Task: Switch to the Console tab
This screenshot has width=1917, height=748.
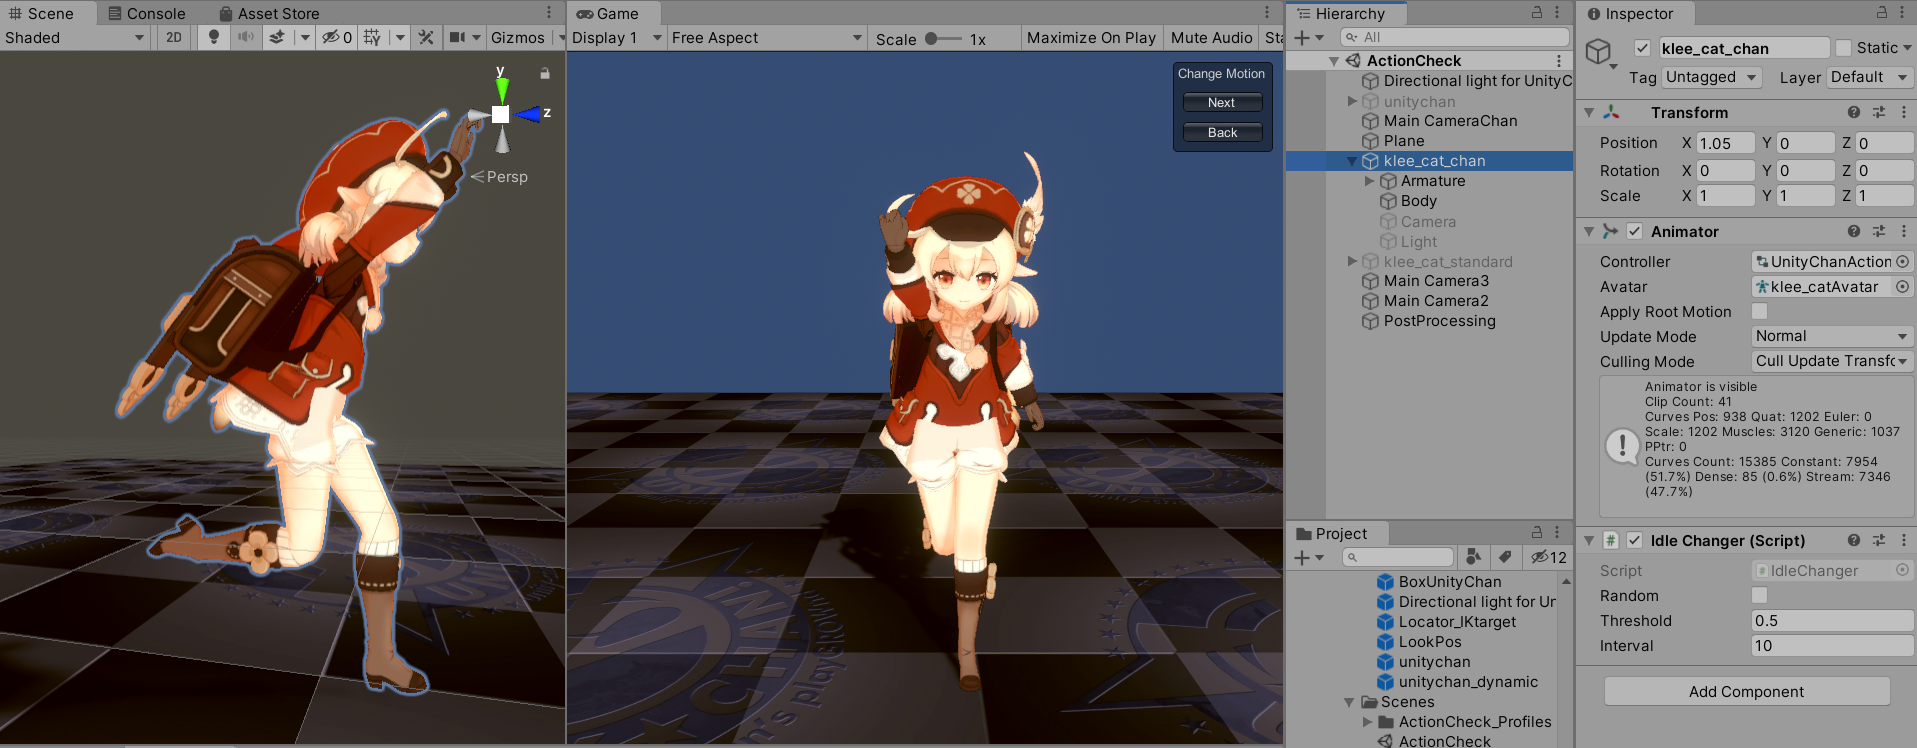Action: point(146,13)
